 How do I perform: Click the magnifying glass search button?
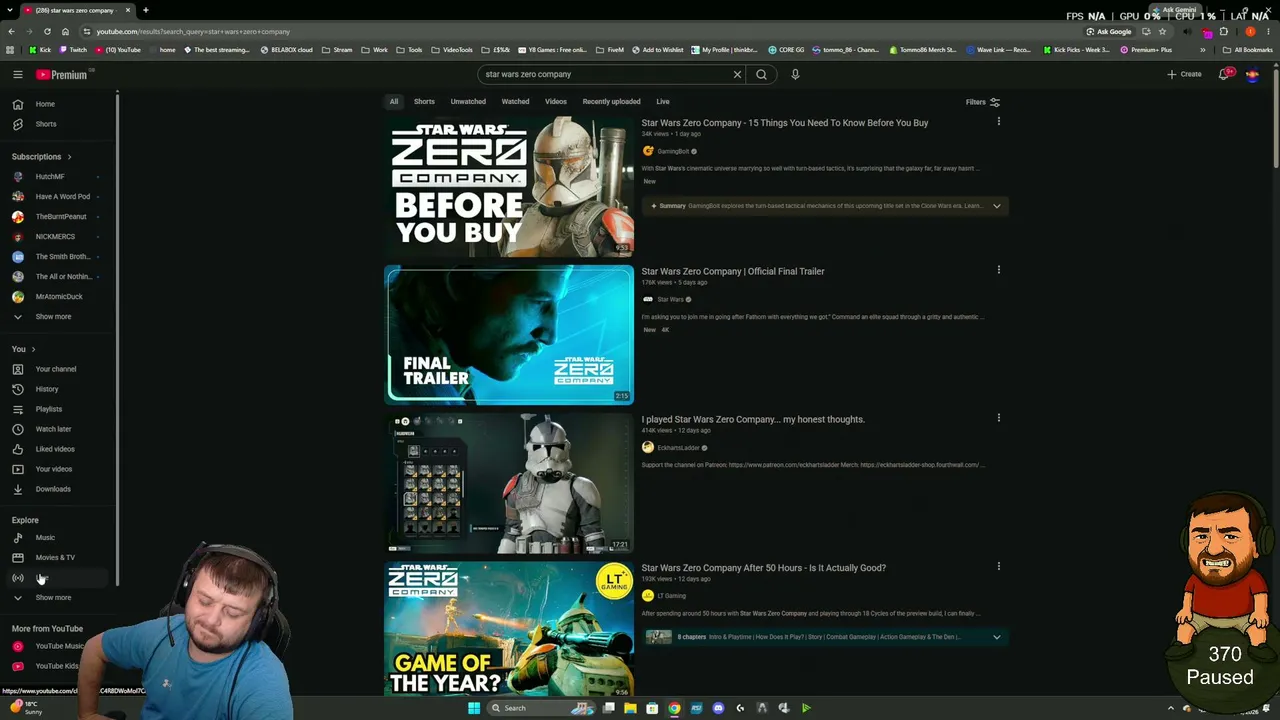(x=762, y=74)
